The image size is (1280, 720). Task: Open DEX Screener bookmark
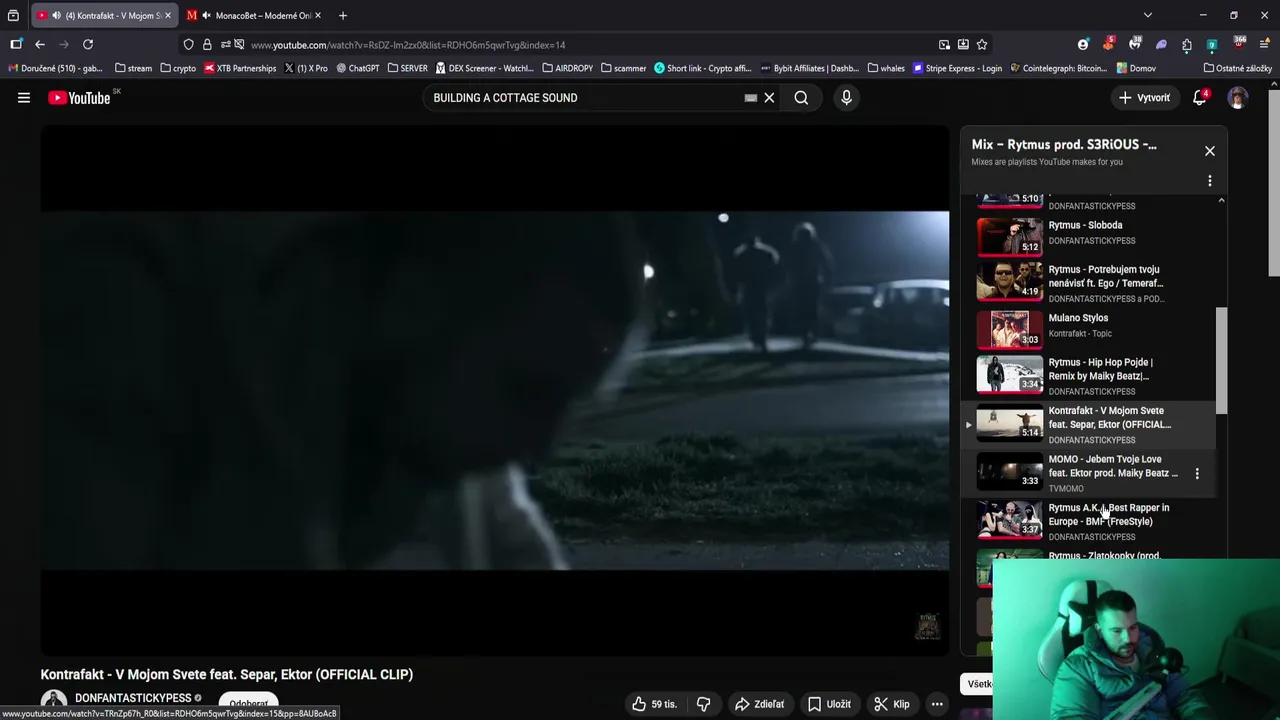[x=484, y=68]
